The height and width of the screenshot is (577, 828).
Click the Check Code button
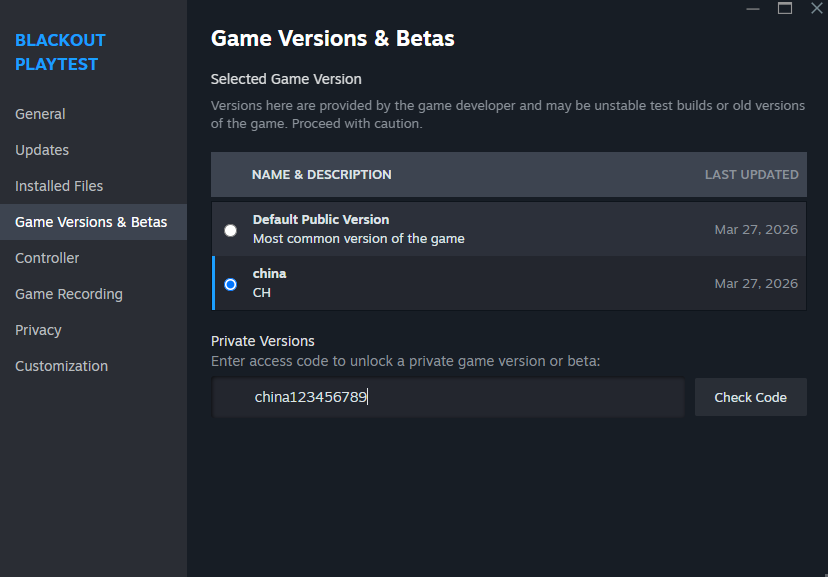[750, 397]
